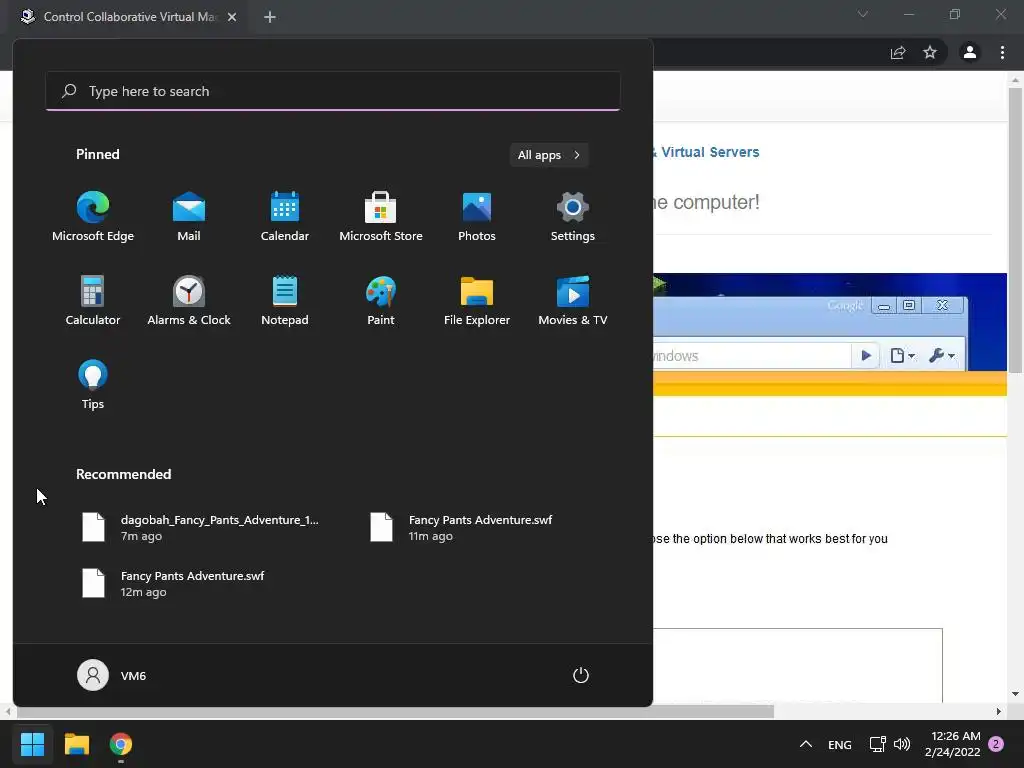Open File Explorer from the taskbar

click(x=76, y=744)
